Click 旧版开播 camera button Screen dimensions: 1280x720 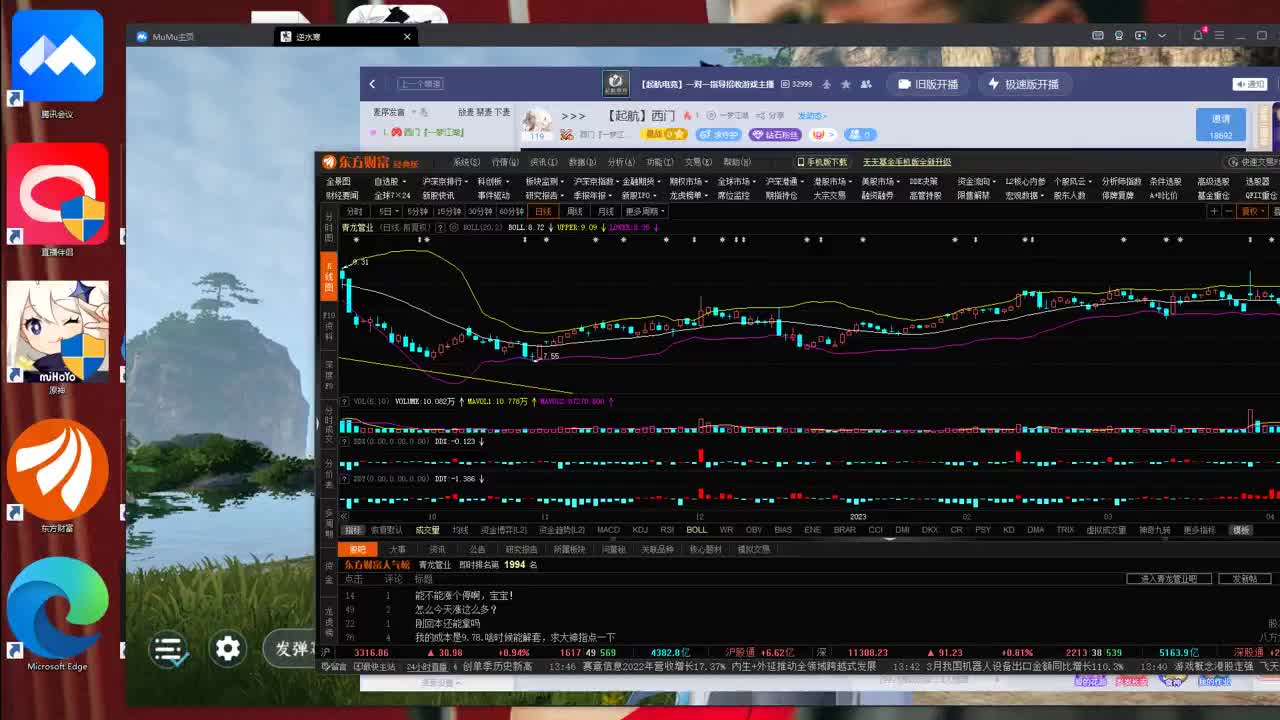point(928,84)
